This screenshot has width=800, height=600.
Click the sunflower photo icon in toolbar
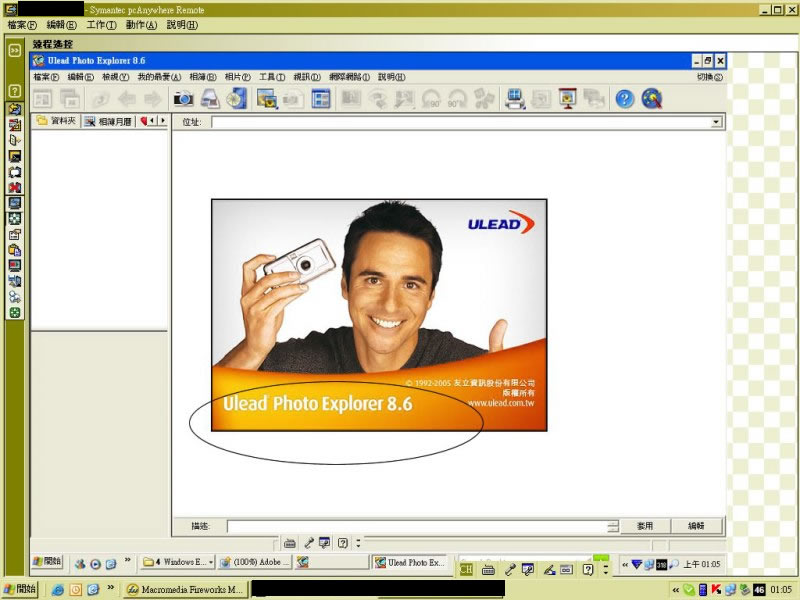pos(267,98)
